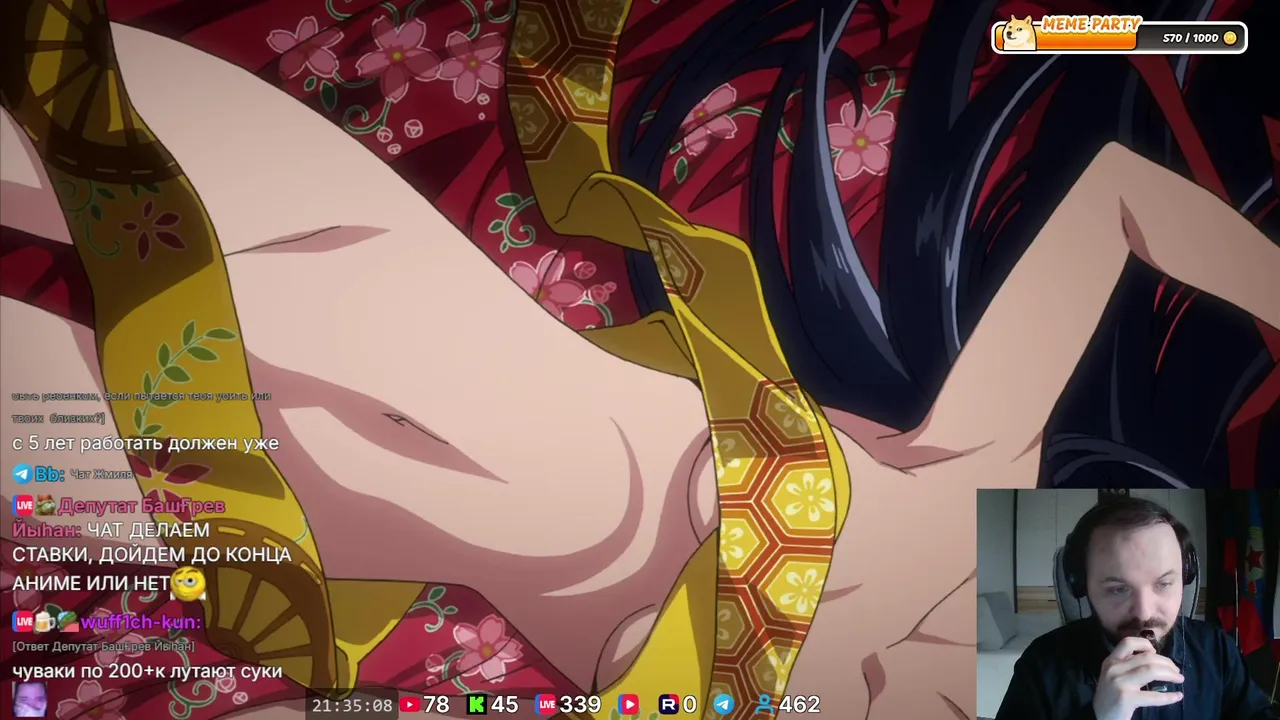Click the 'Чат Жмиля' chat text
This screenshot has height=720, width=1280.
(x=101, y=475)
